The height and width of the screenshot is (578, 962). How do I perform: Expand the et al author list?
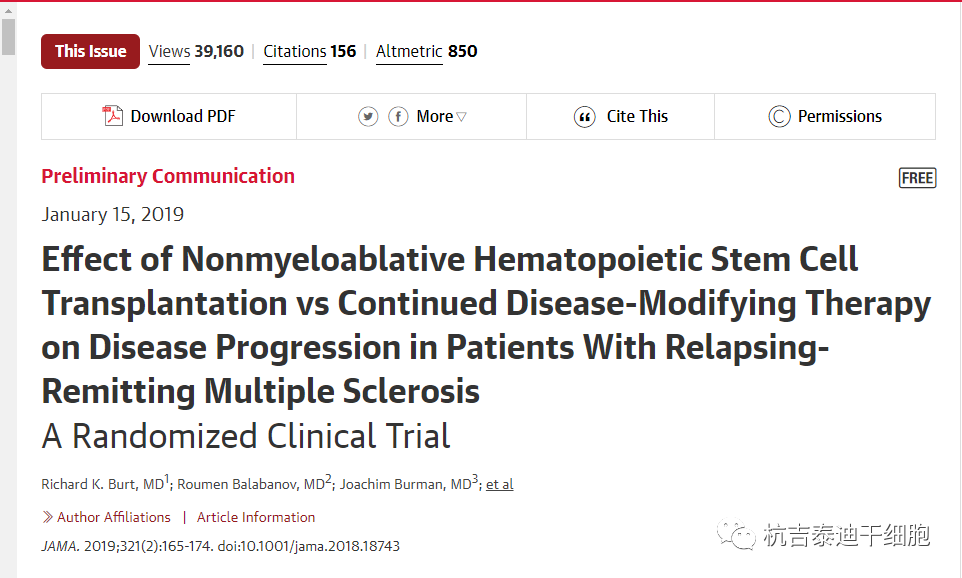pyautogui.click(x=500, y=484)
